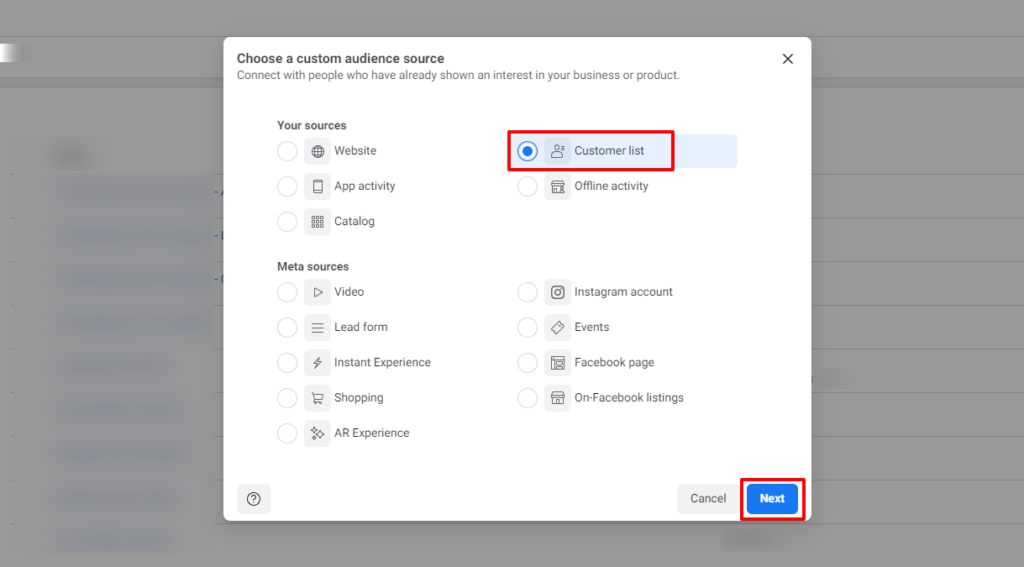Click the Events ticket icon
Screen dimensions: 1024x567
[558, 328]
